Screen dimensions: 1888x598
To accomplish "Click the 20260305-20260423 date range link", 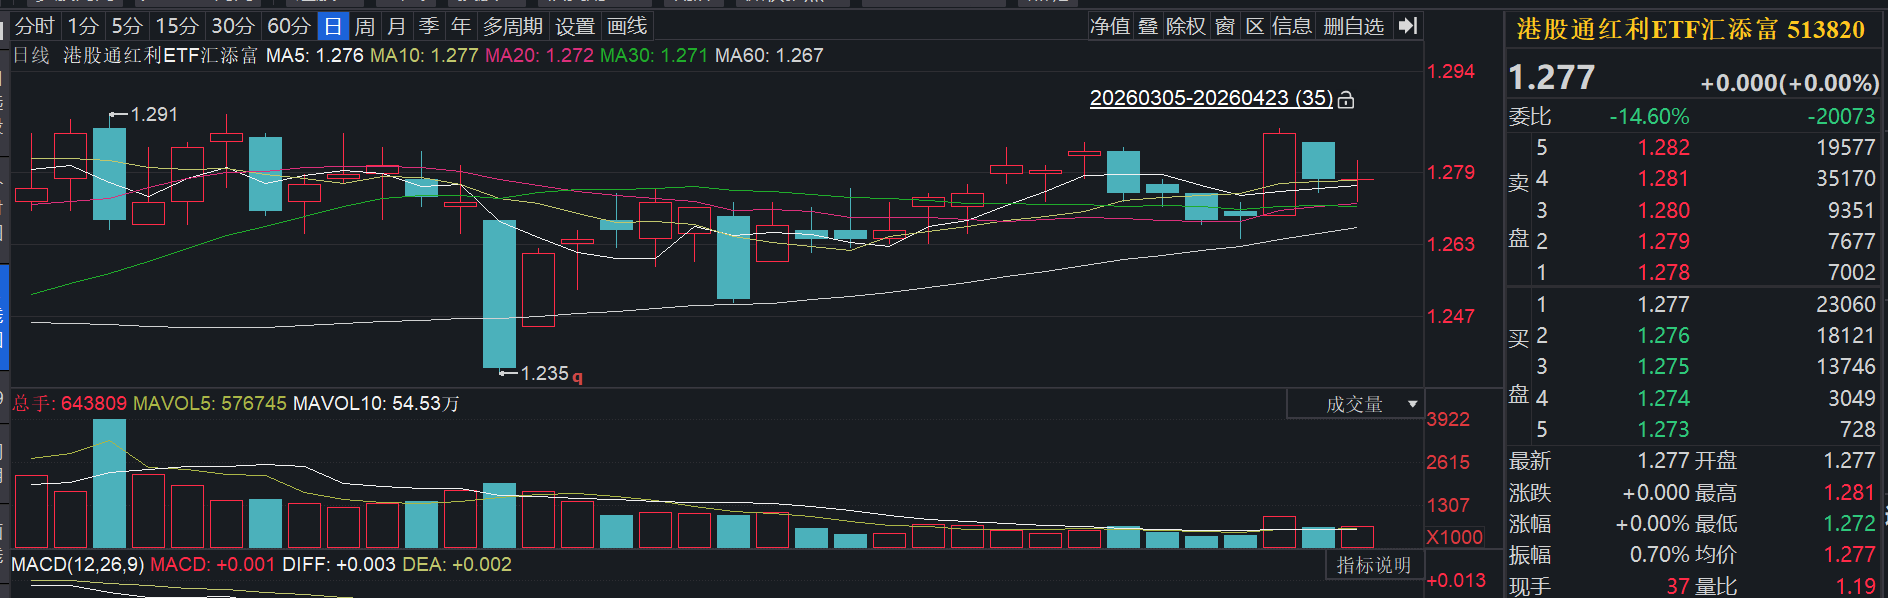I will coord(1210,98).
